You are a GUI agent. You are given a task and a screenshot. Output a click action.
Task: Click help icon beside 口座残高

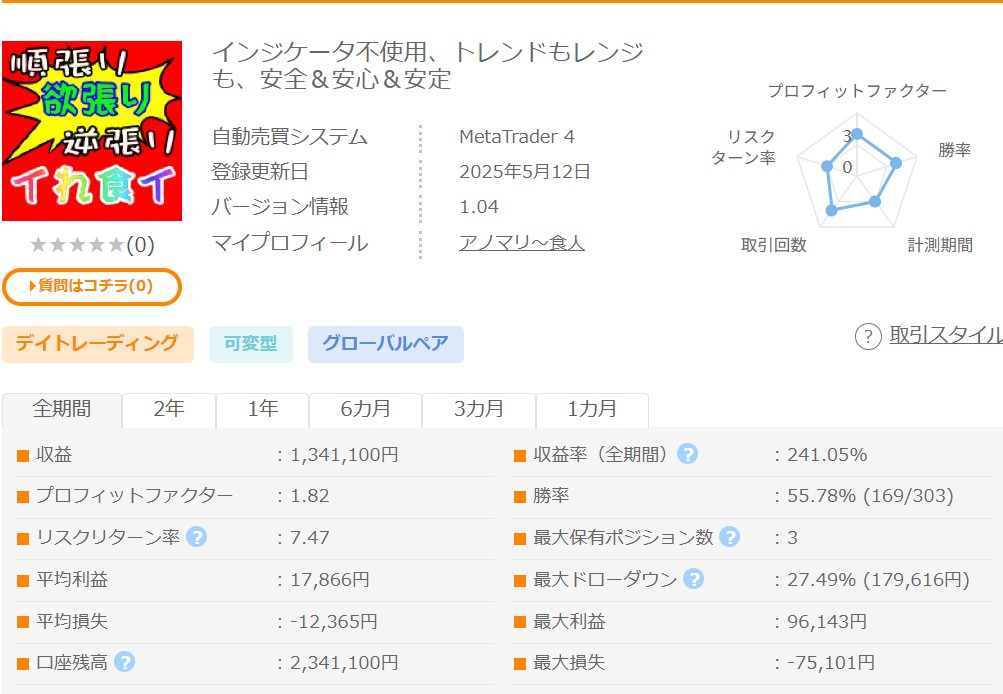(x=124, y=662)
